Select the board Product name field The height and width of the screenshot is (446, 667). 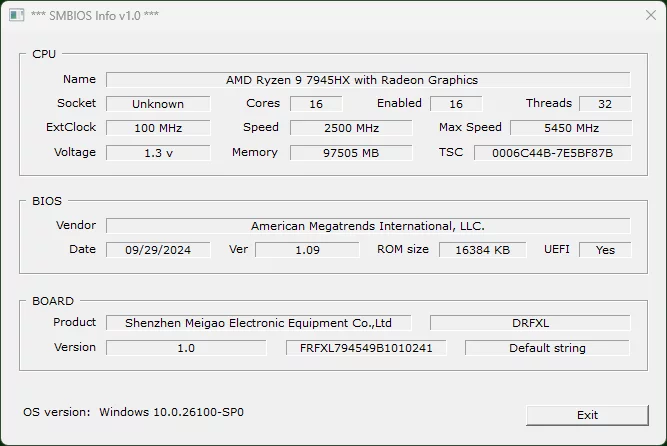(267, 323)
